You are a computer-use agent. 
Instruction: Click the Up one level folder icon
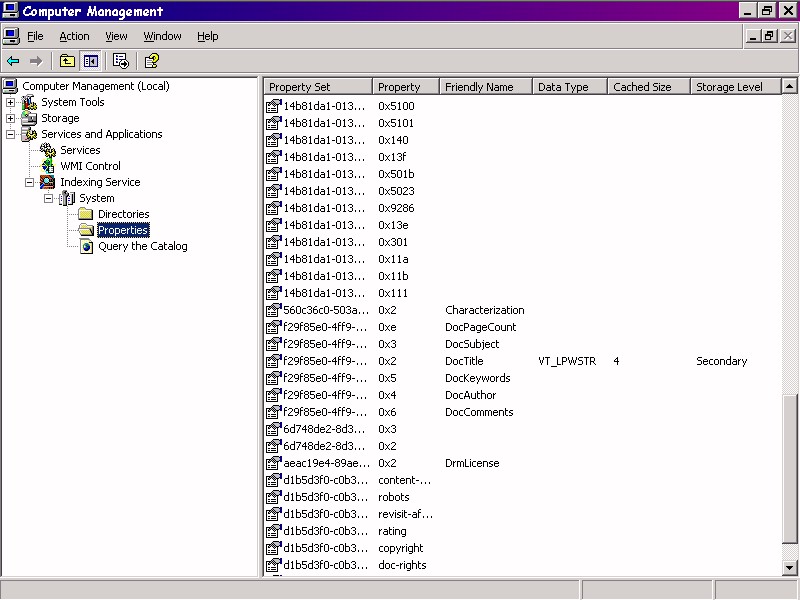67,61
